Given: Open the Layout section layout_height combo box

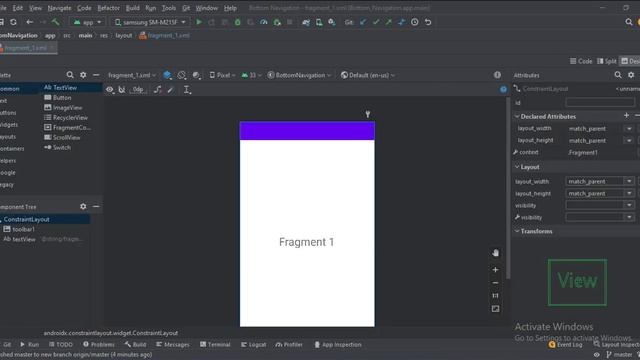Looking at the screenshot, I should click(600, 193).
